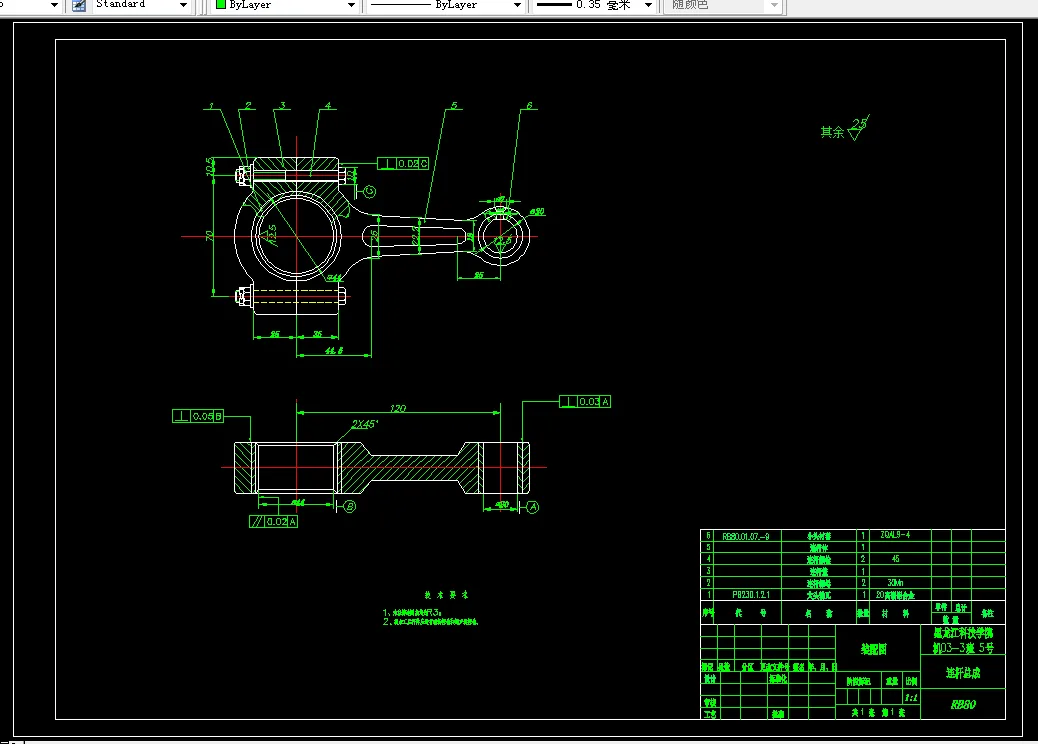This screenshot has height=744, width=1038.
Task: Click part callout number 5 above the rod
Action: [454, 105]
